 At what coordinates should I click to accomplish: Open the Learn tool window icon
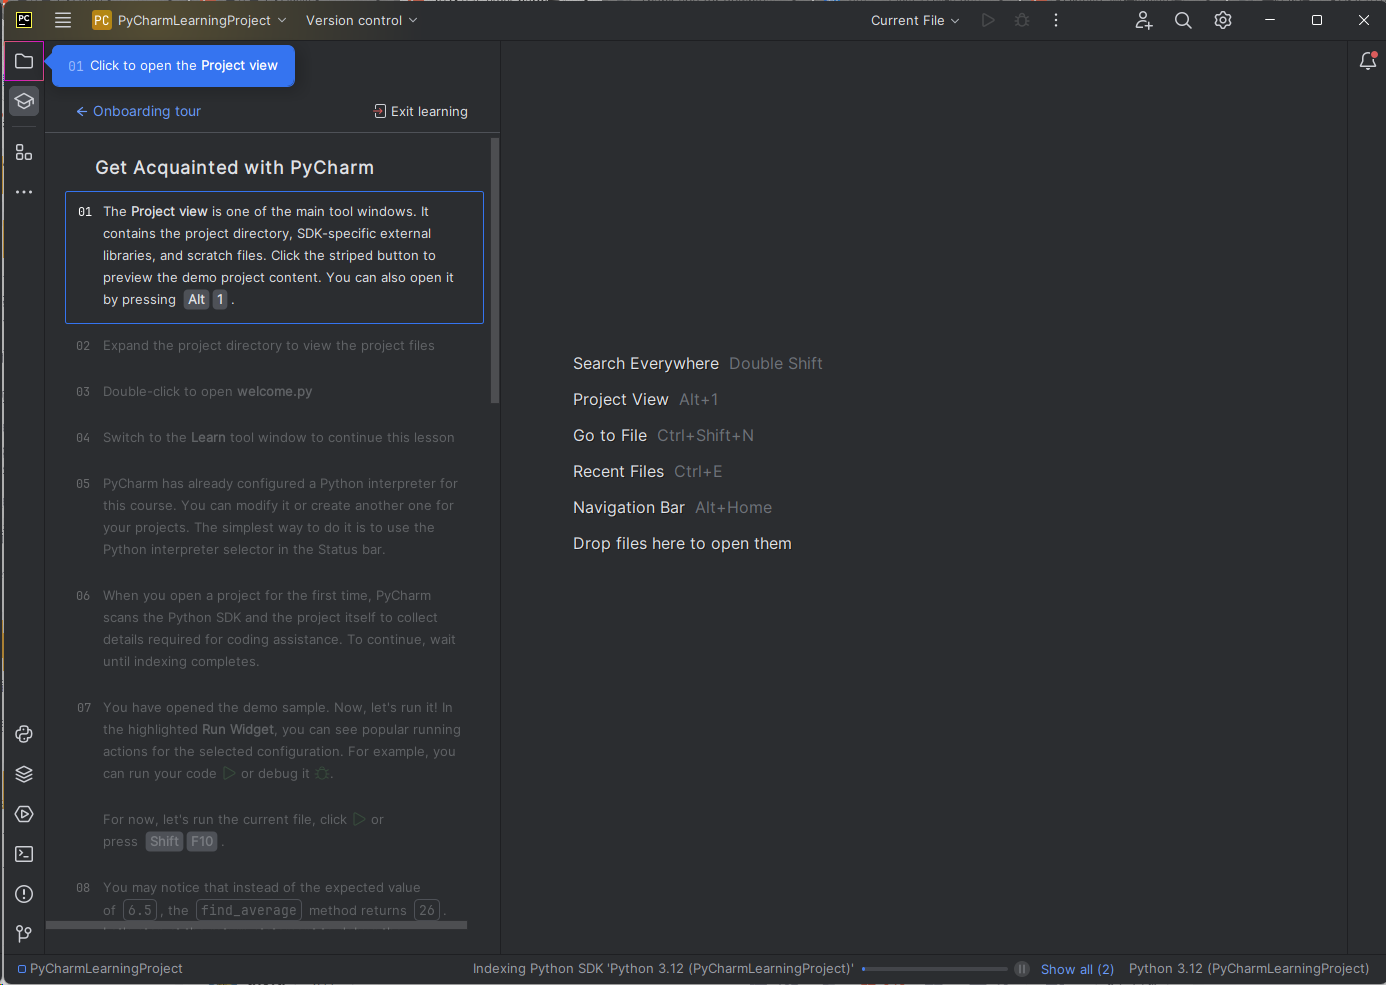pos(24,101)
